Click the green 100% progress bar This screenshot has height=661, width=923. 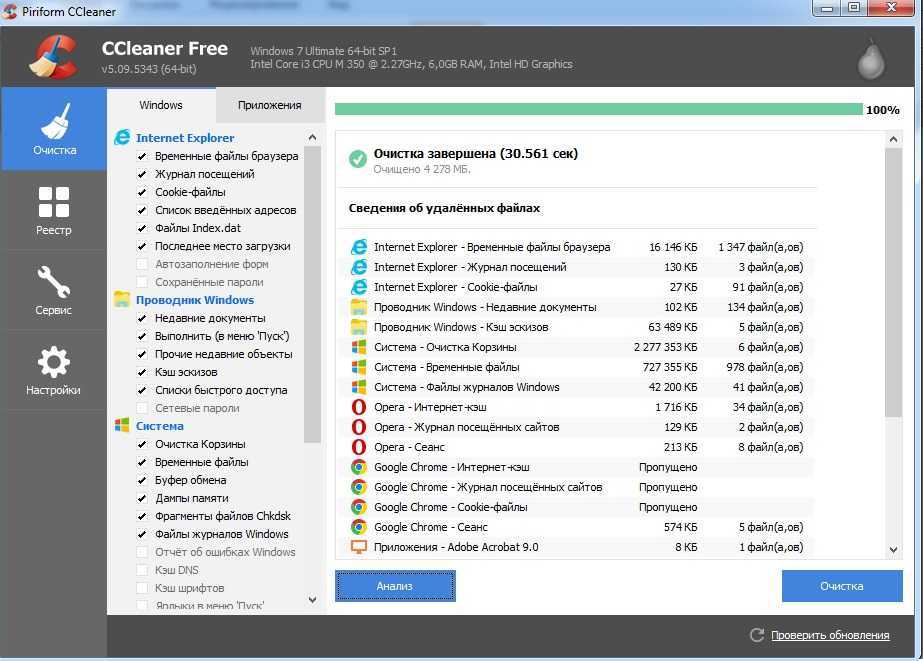[599, 109]
